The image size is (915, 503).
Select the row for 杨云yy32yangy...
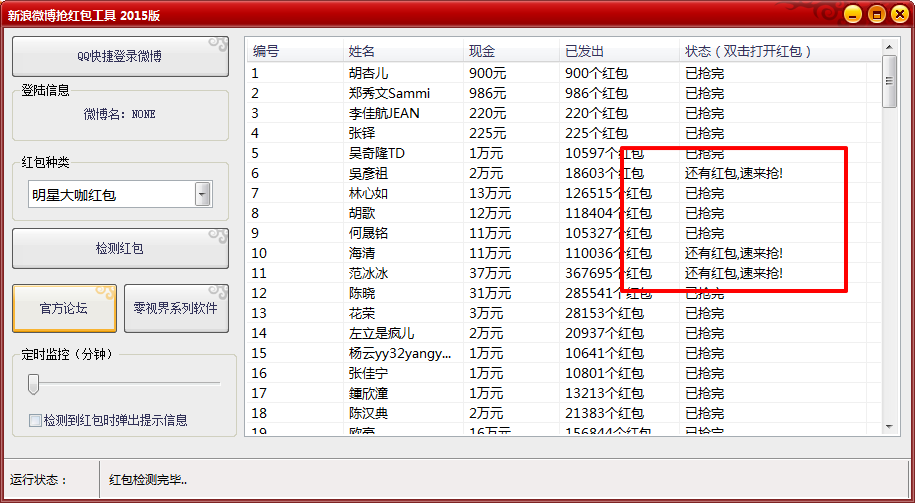tap(564, 353)
